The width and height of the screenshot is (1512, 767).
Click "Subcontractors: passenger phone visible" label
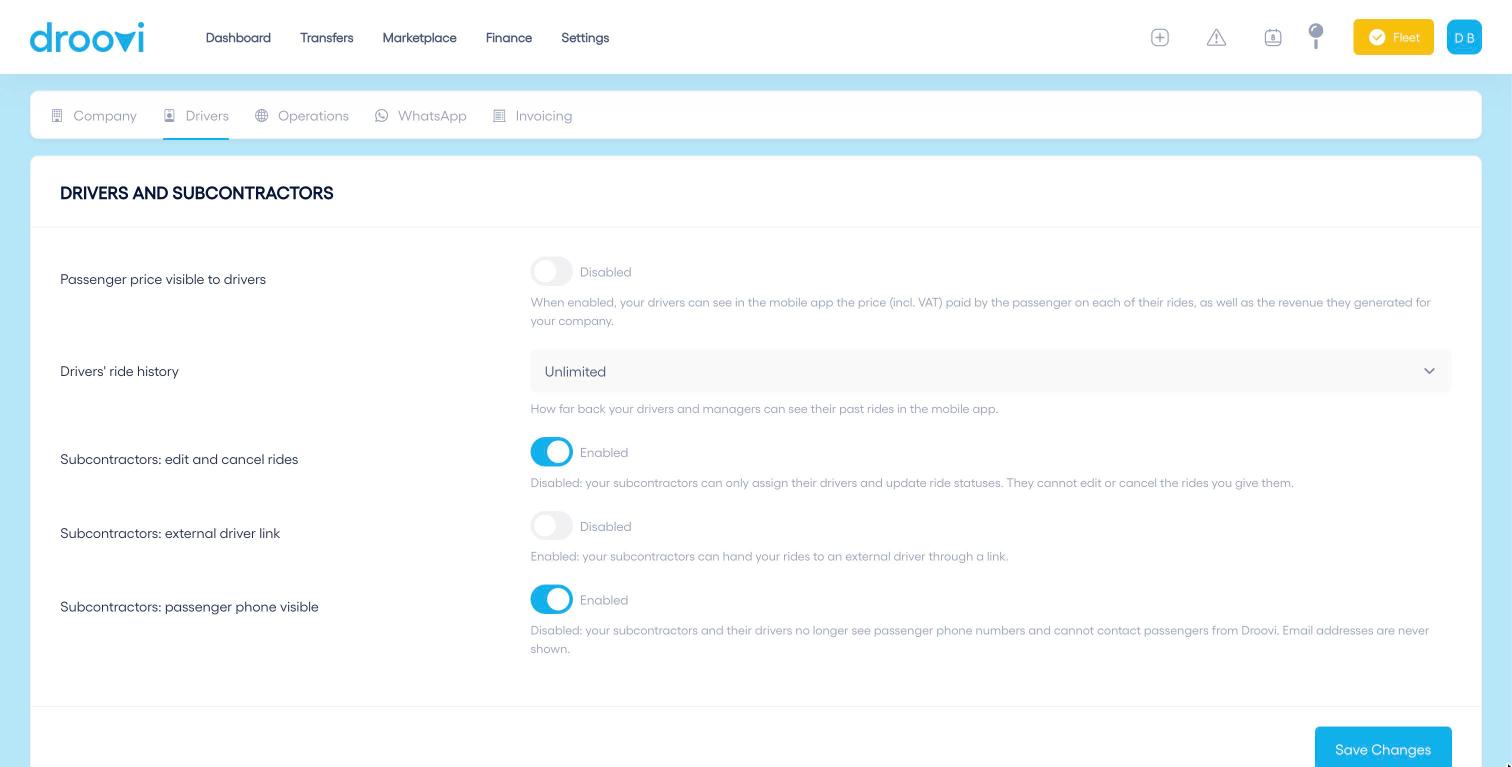point(189,607)
